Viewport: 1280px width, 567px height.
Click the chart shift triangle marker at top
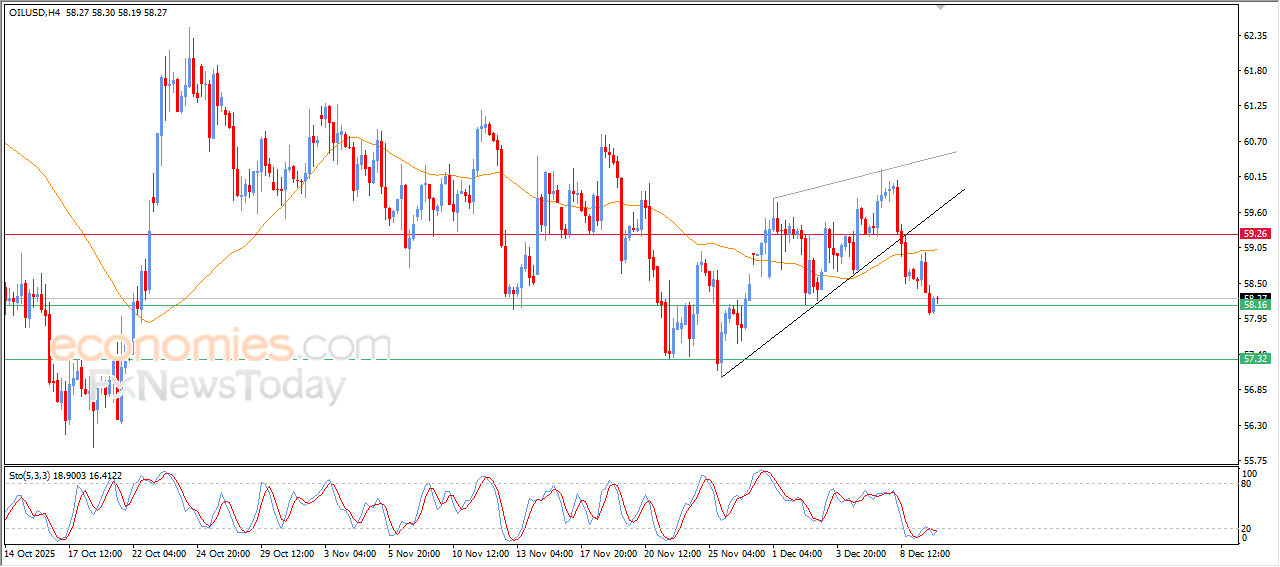coord(939,7)
